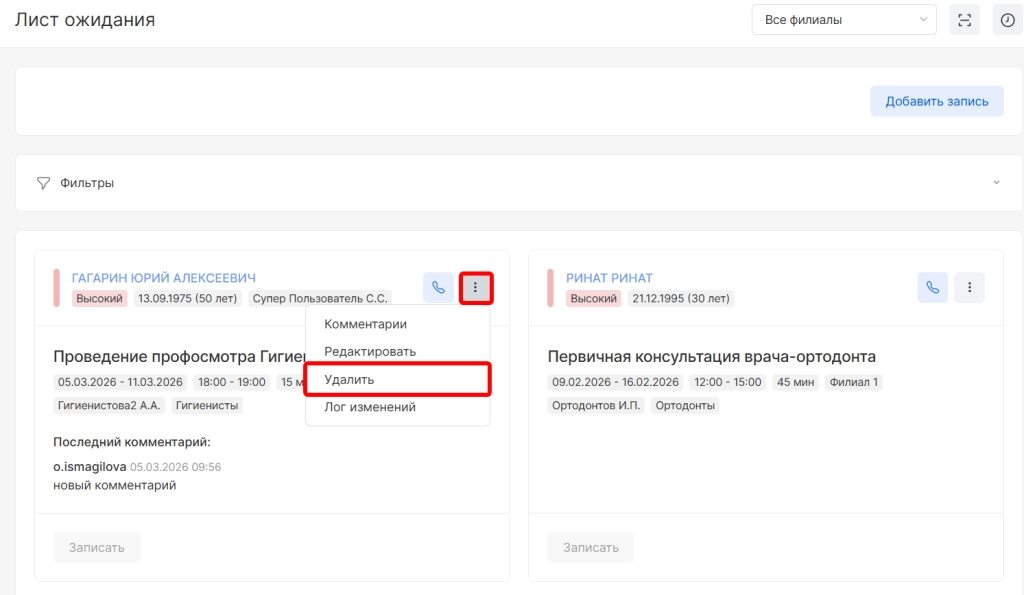
Task: Open Лог изменений from the context menu
Action: tap(370, 407)
